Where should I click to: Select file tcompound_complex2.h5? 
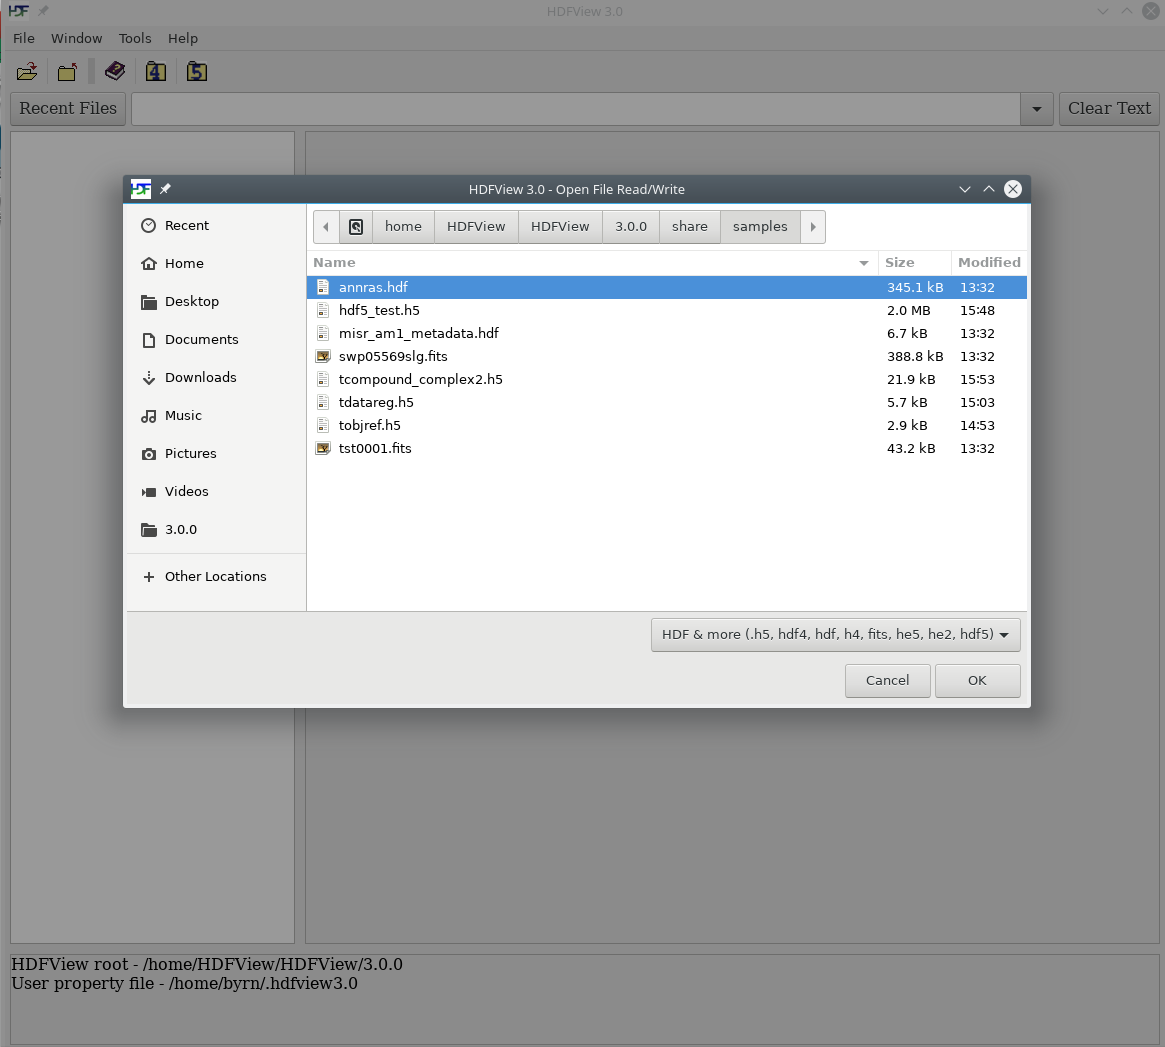[x=666, y=379]
